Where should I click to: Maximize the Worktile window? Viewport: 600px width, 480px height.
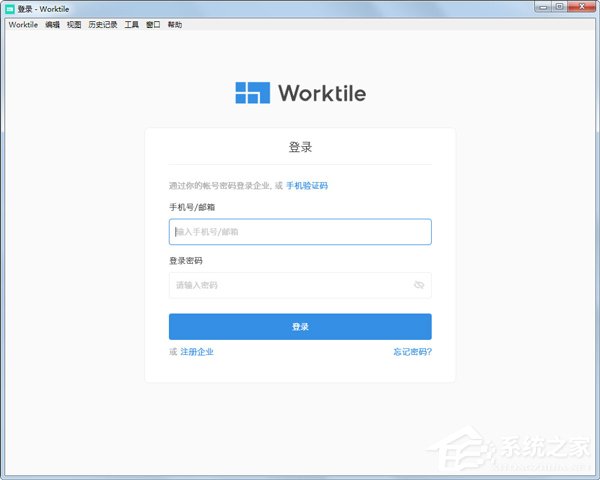[x=559, y=7]
